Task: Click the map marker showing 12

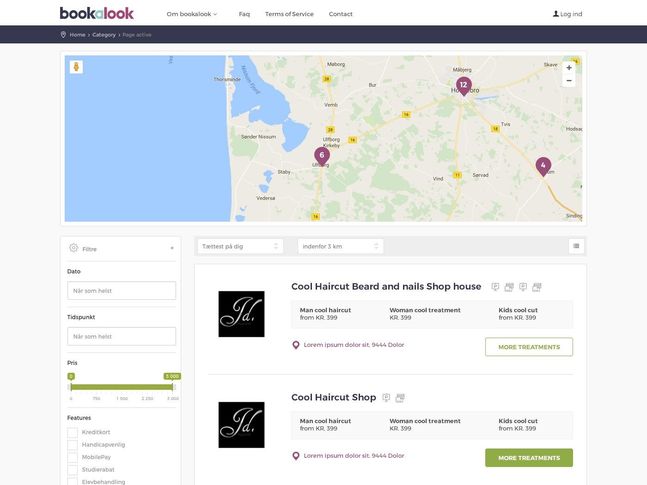Action: tap(463, 85)
